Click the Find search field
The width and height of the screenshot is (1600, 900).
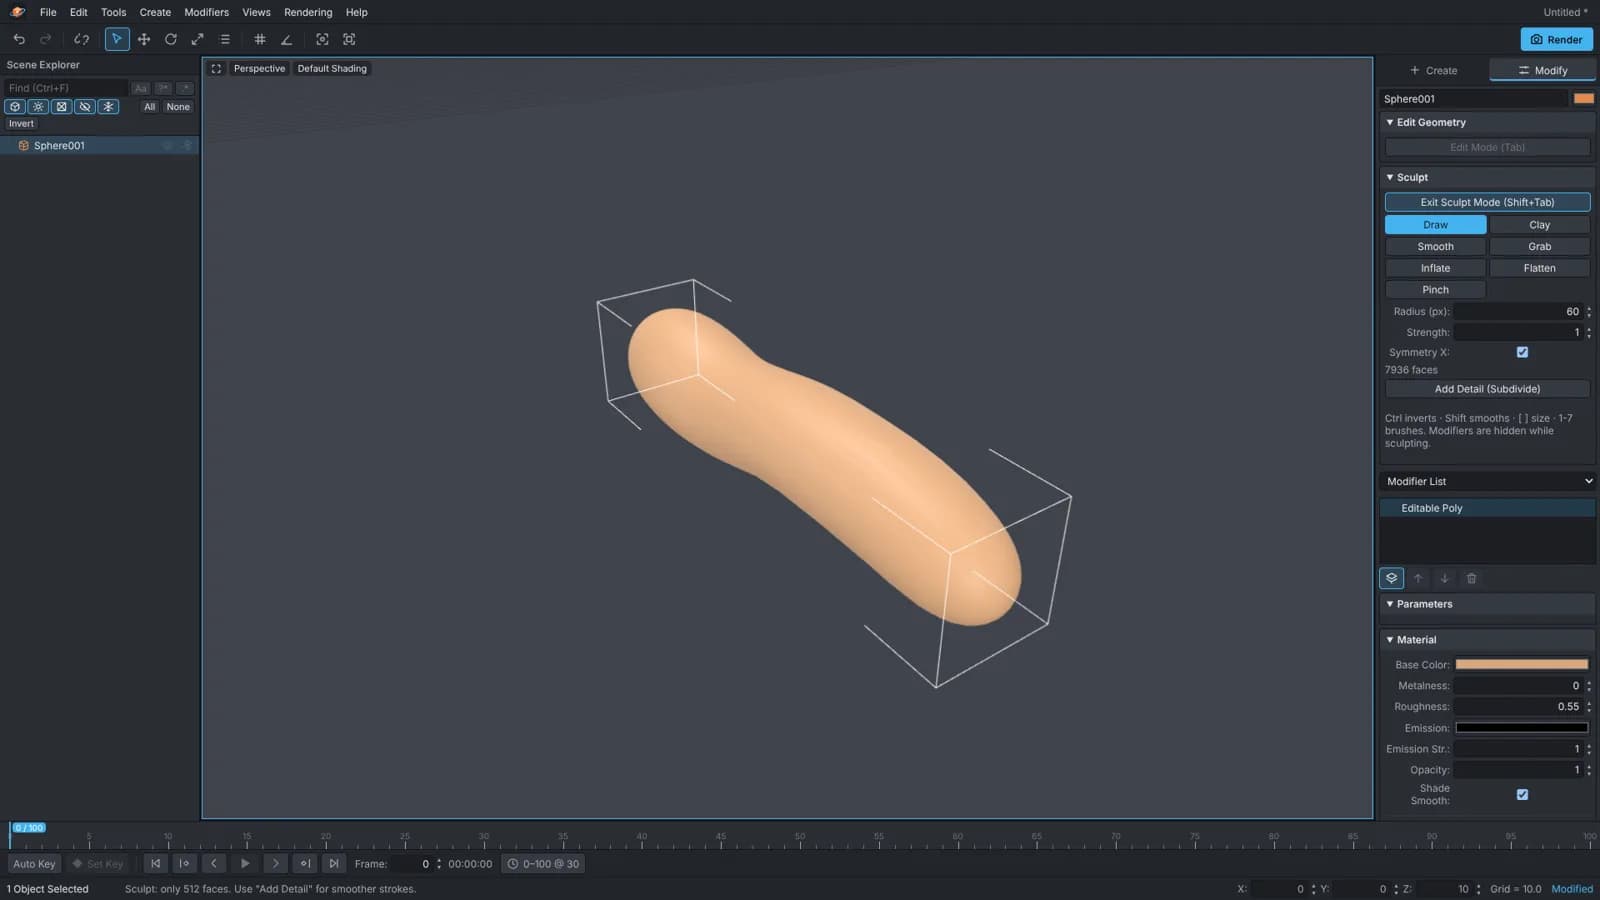tap(66, 88)
